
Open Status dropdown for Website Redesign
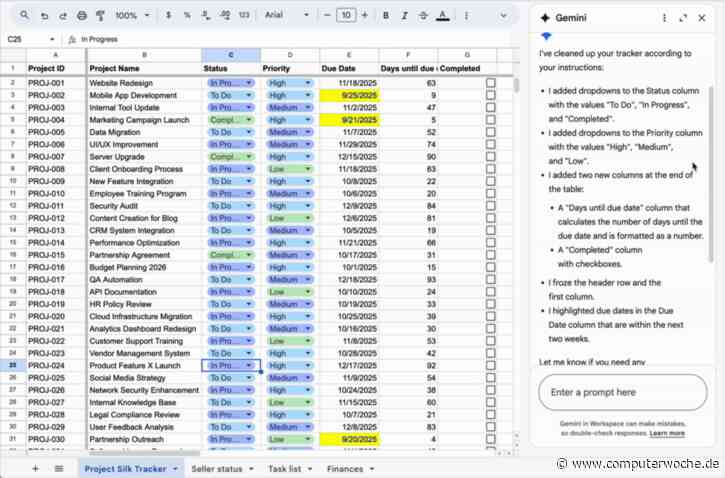249,83
